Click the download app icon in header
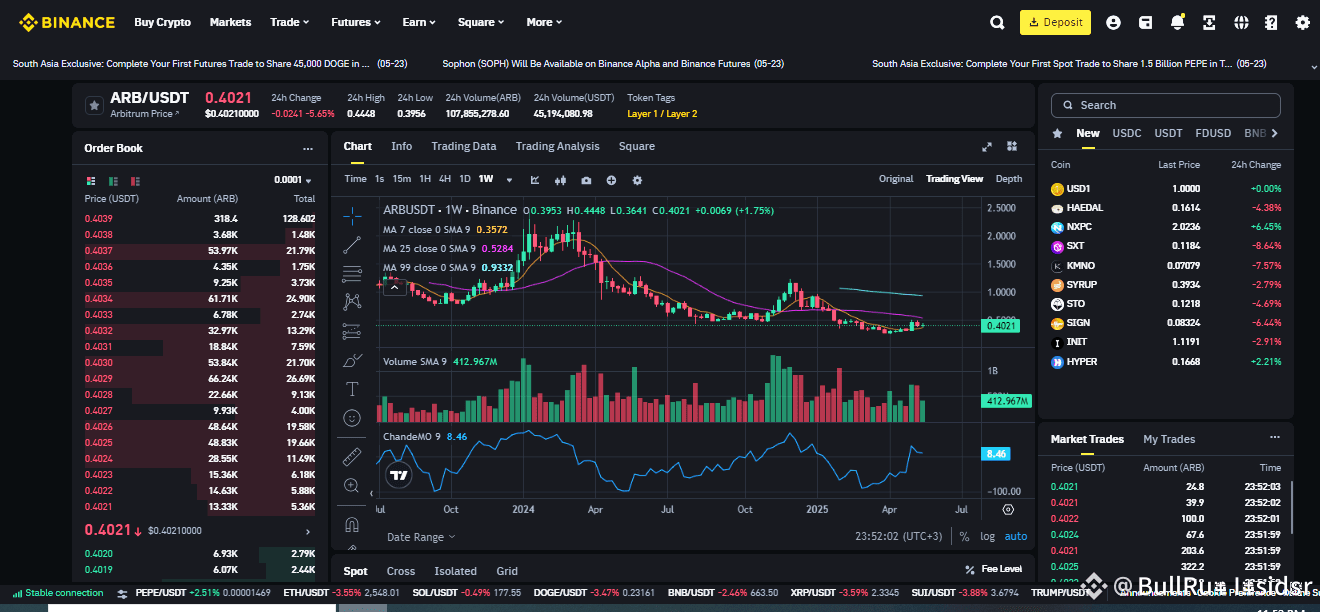Viewport: 1320px width, 612px height. click(1209, 22)
